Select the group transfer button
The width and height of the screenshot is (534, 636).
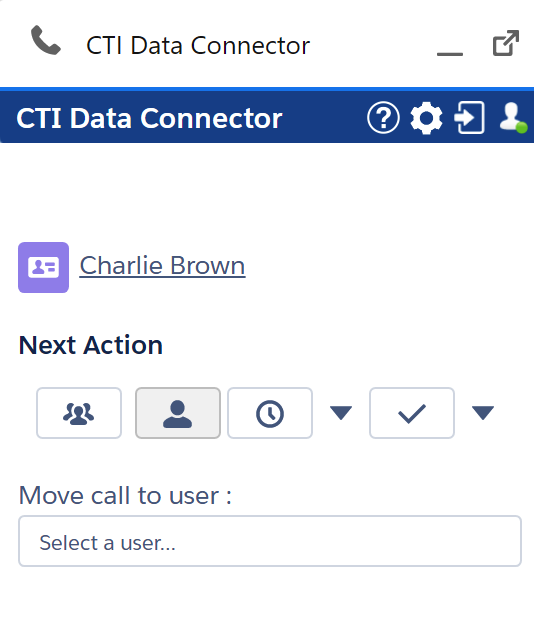(79, 413)
